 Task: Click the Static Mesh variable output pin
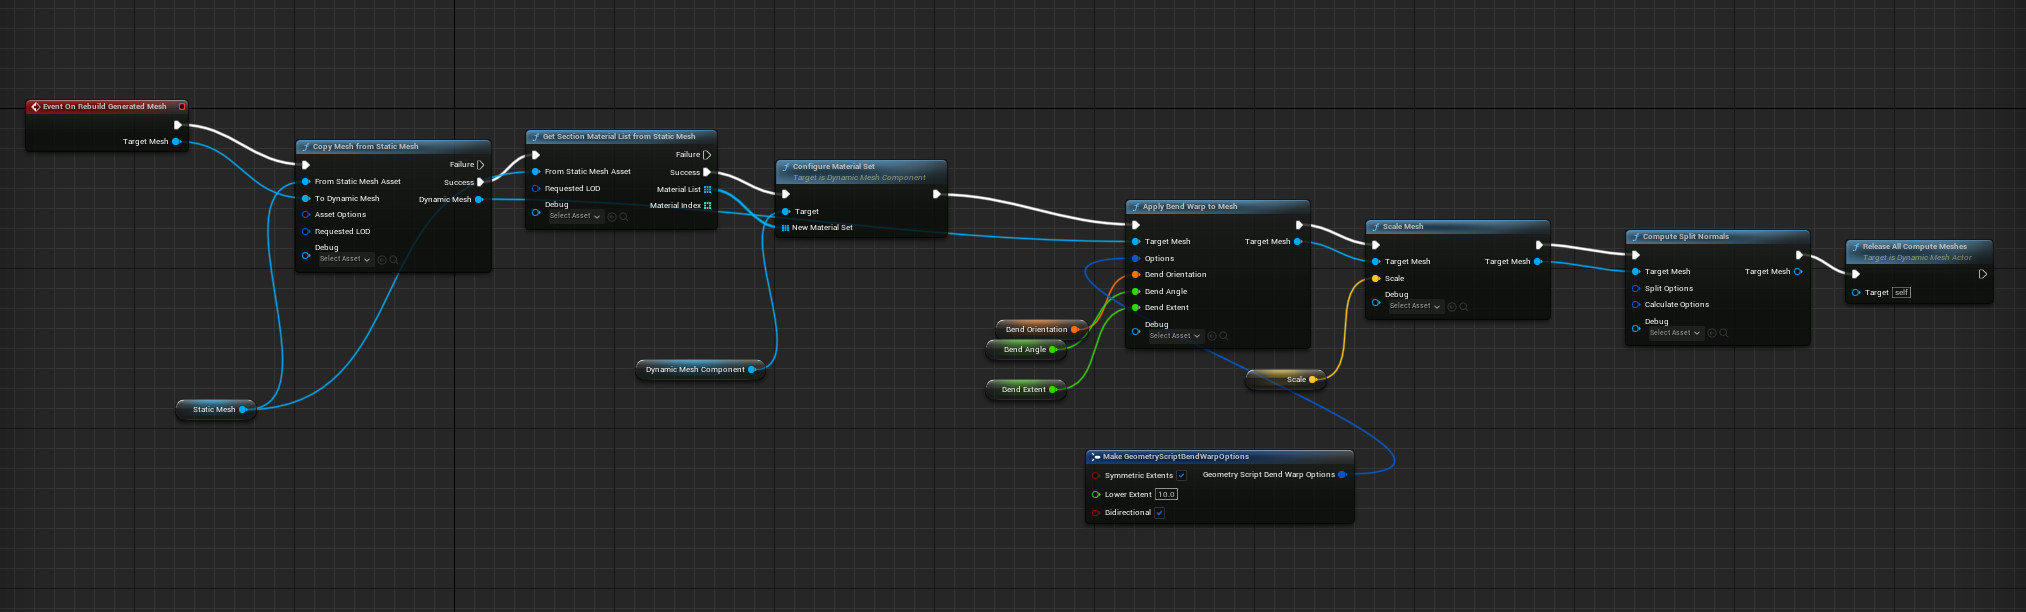243,409
